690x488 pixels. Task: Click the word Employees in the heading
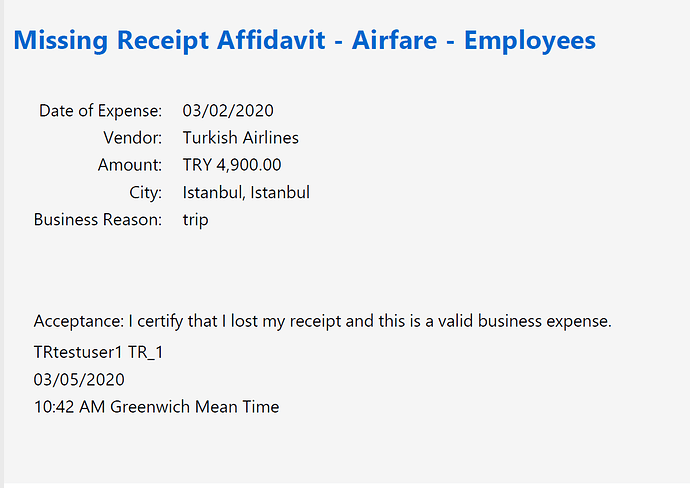[530, 41]
